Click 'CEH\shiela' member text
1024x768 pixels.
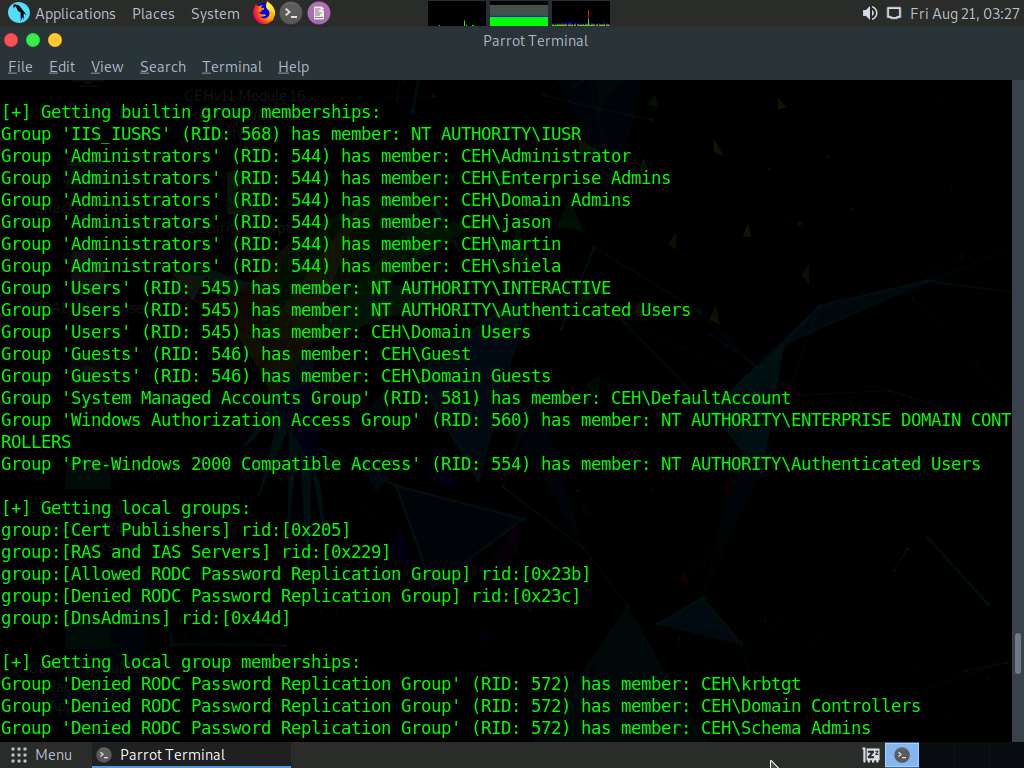pos(511,266)
